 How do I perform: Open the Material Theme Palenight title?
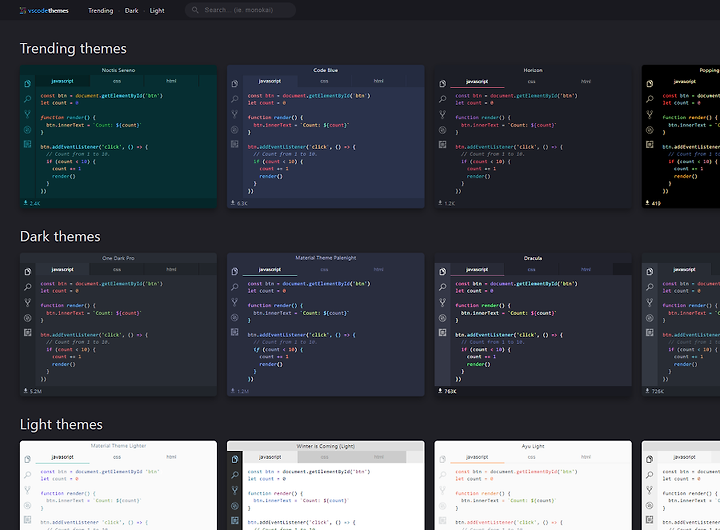(326, 258)
